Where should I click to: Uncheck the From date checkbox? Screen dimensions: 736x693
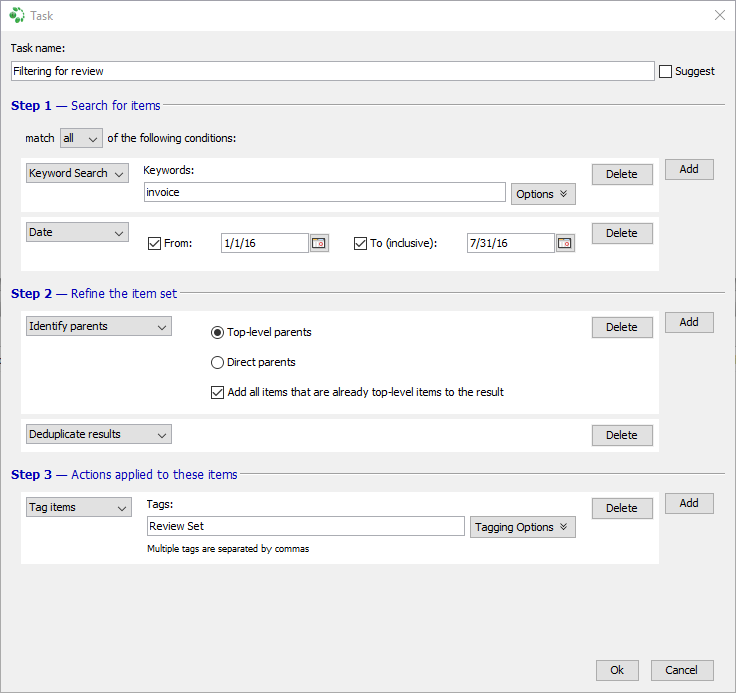(154, 243)
